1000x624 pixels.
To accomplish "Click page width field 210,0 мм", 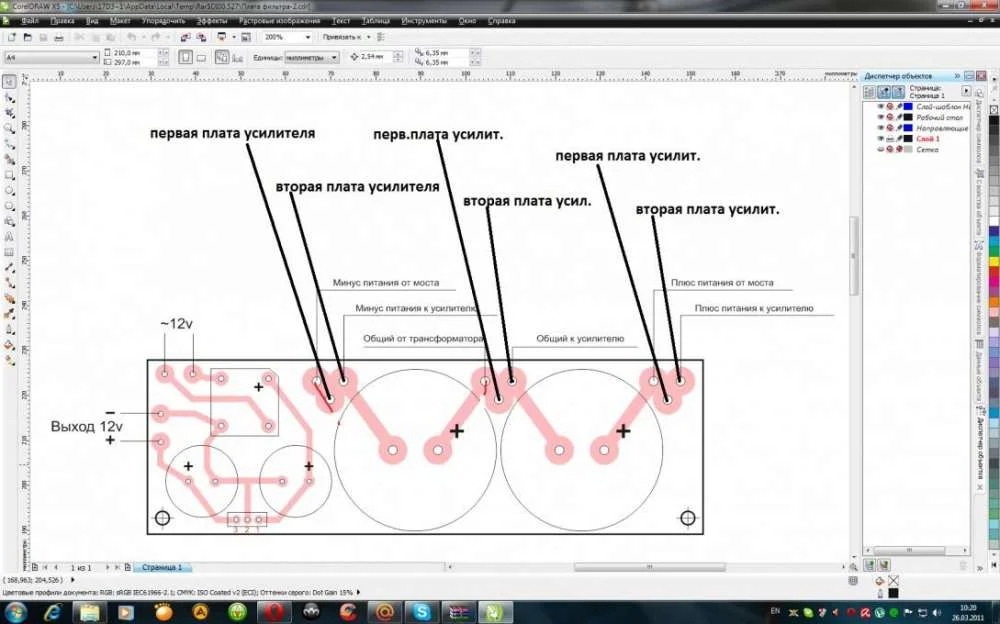I will tap(134, 52).
